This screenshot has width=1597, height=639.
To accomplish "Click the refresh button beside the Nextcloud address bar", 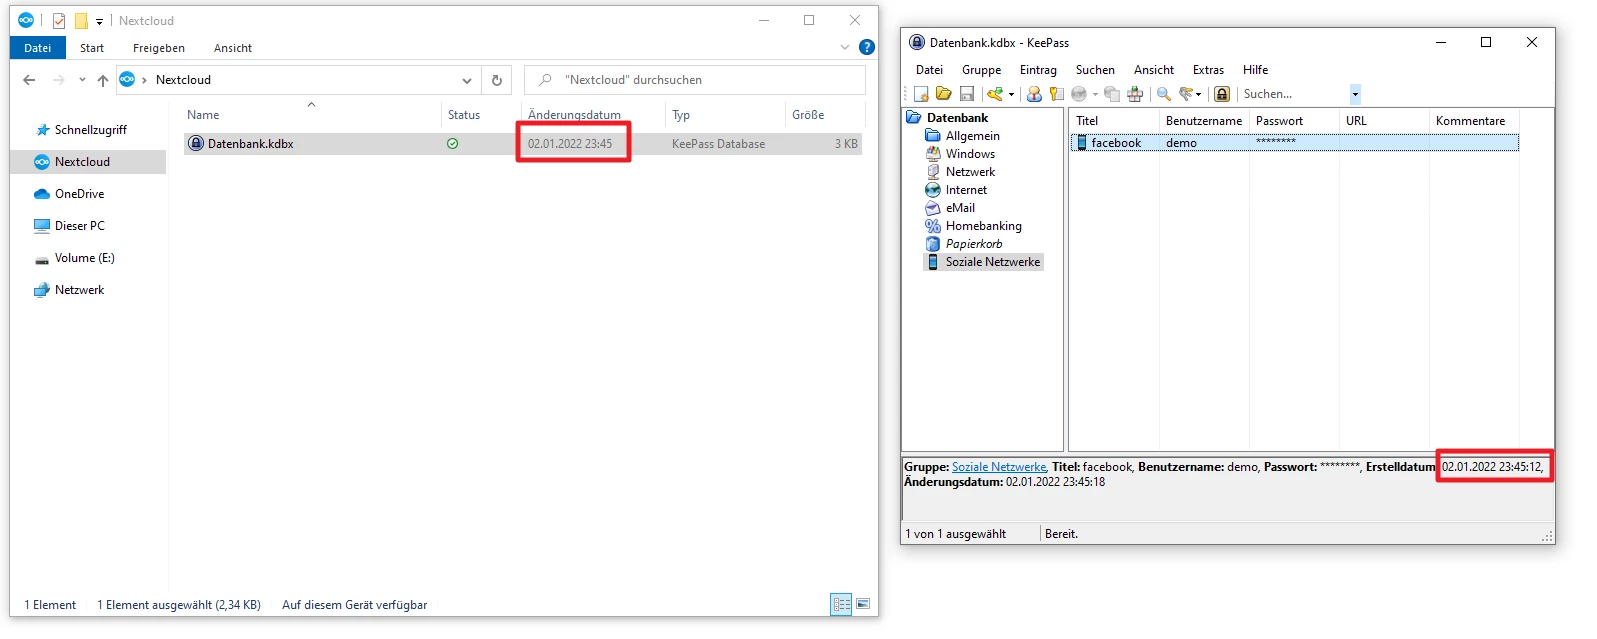I will pyautogui.click(x=497, y=80).
